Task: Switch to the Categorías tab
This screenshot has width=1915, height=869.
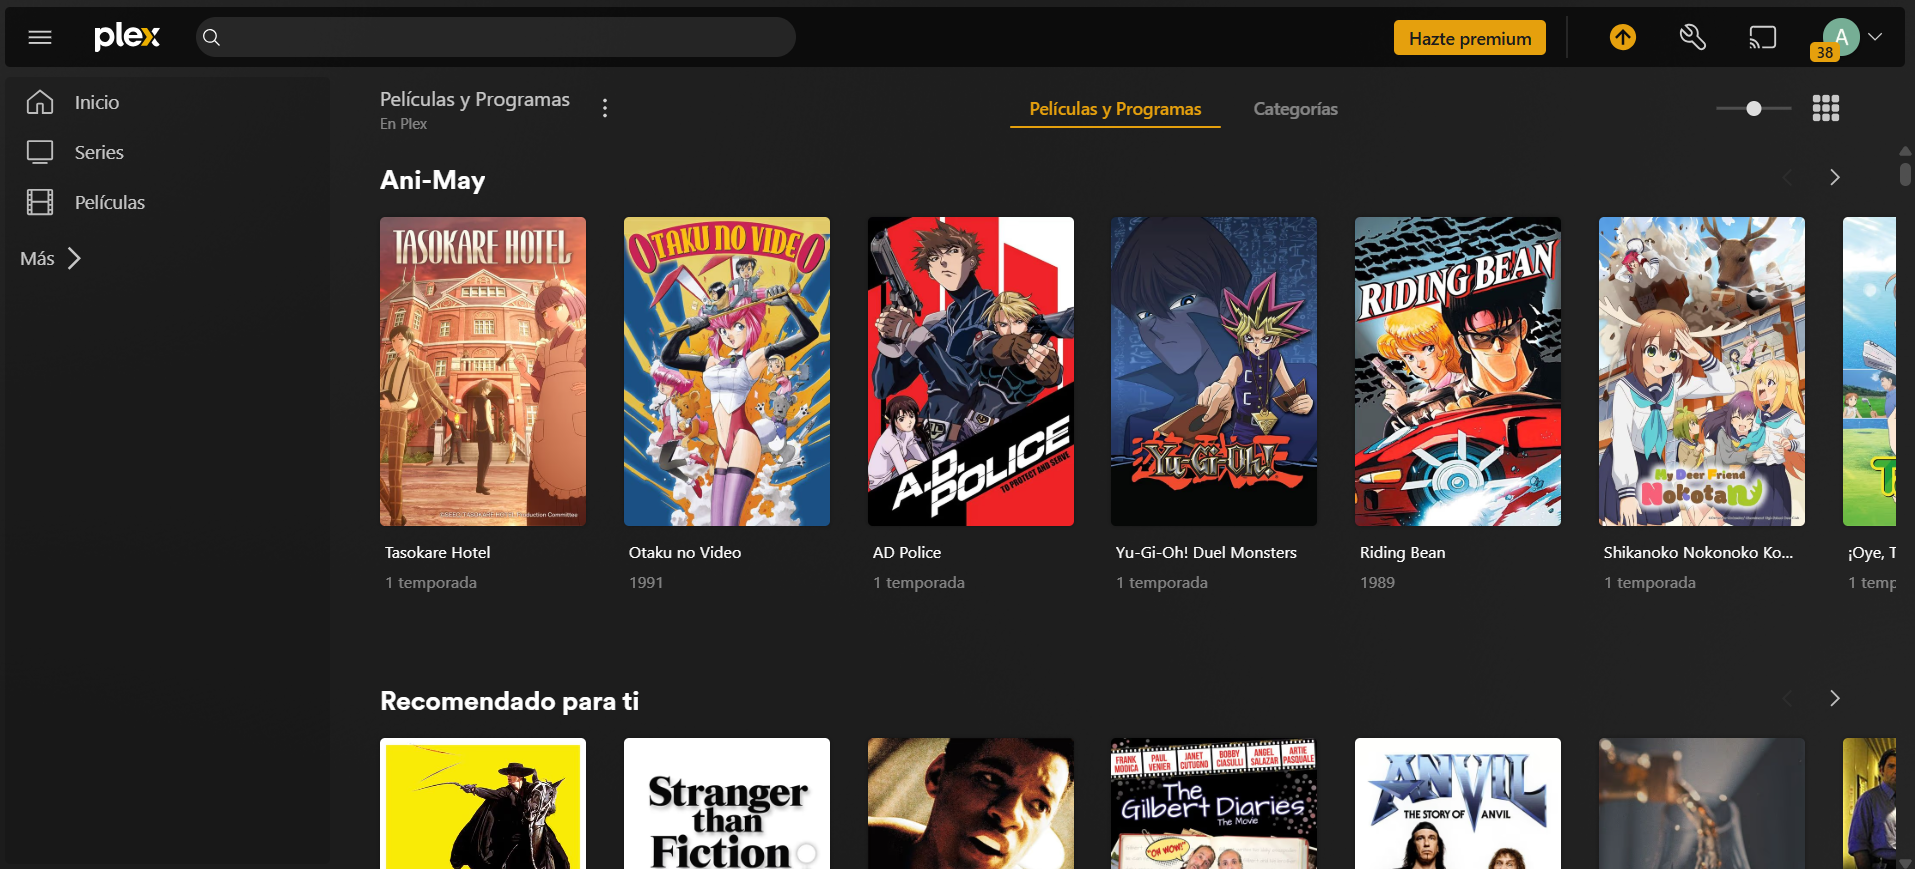Action: (x=1296, y=109)
